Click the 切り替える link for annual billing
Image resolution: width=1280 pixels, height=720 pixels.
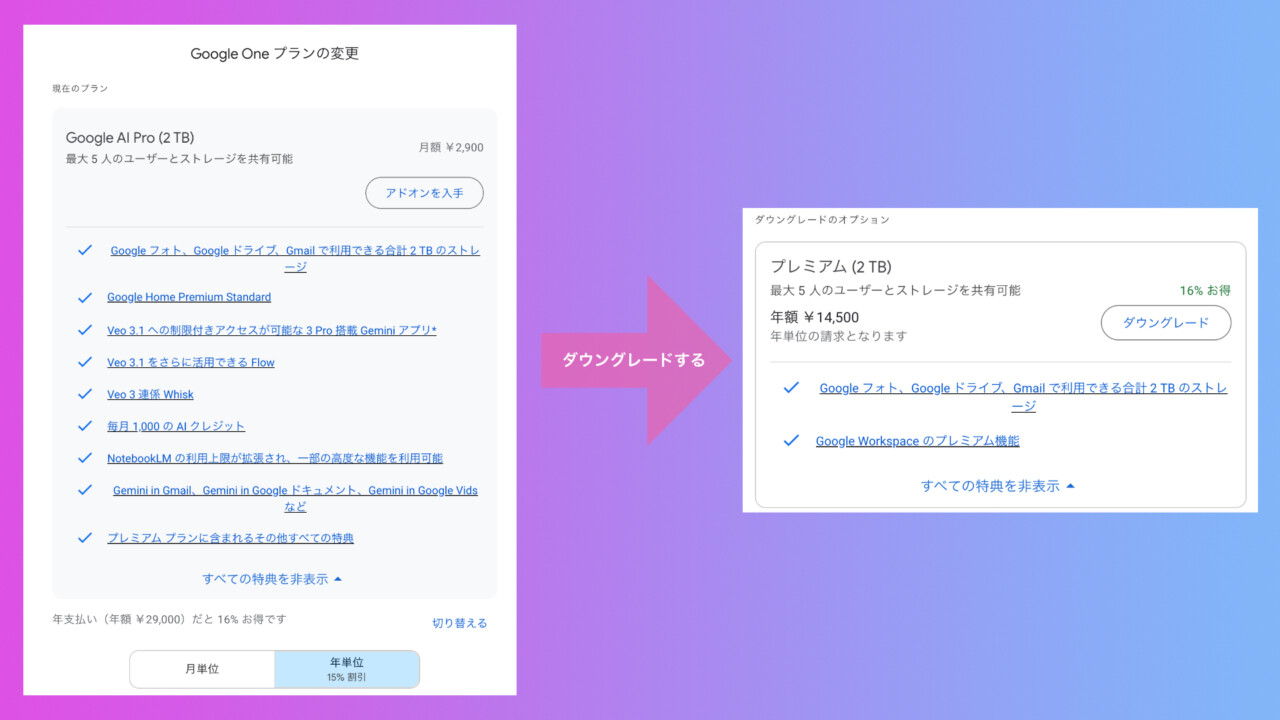(x=459, y=623)
